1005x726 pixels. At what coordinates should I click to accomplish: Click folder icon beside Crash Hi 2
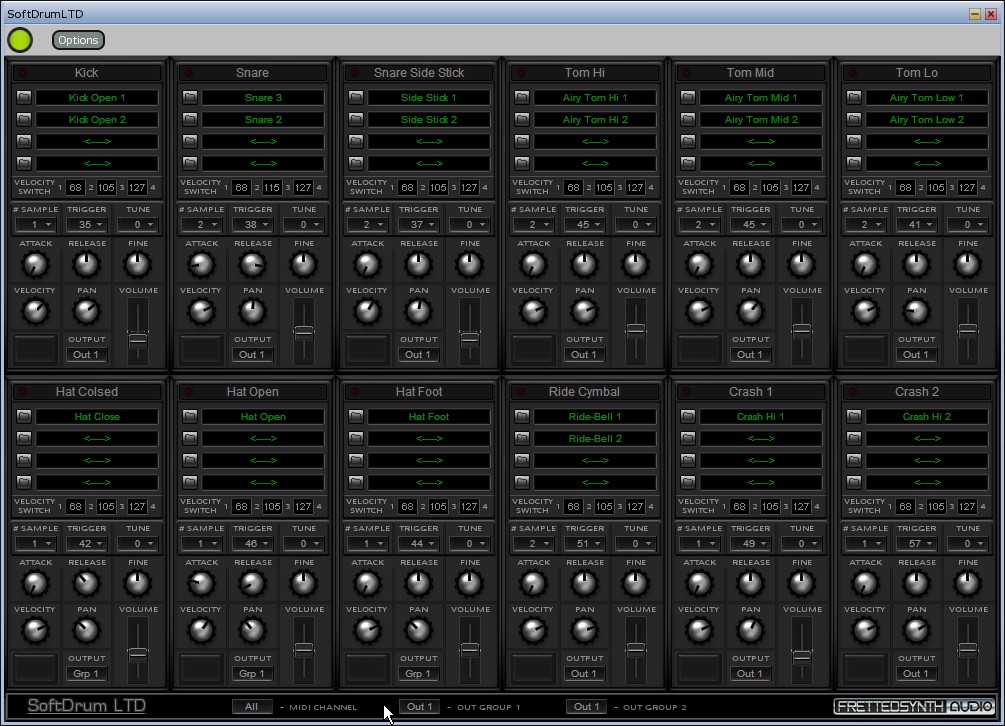tap(854, 417)
